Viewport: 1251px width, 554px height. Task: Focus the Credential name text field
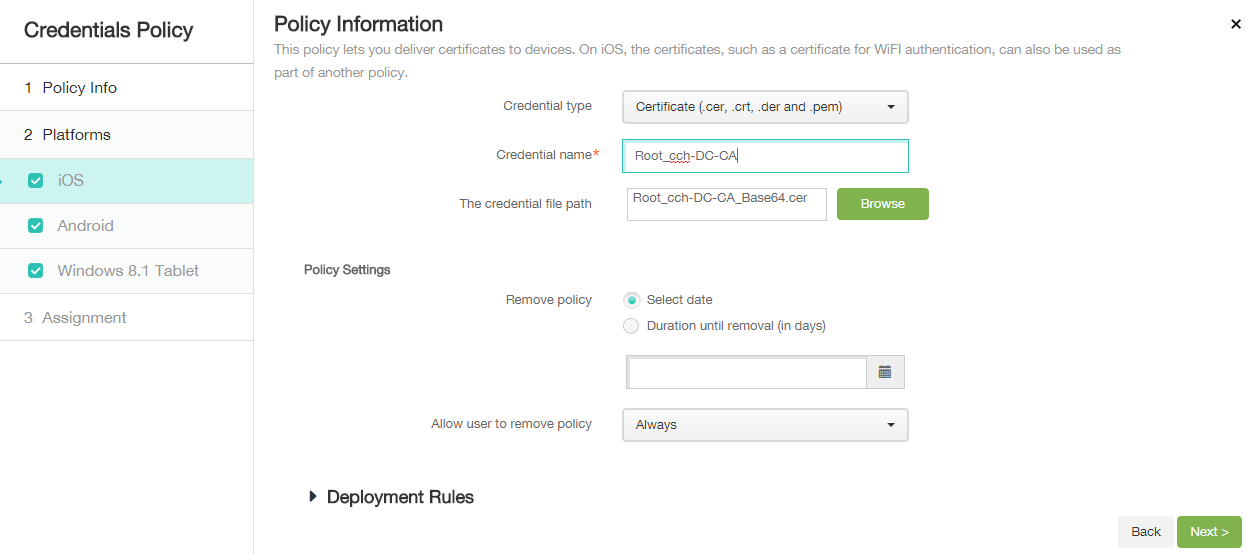pyautogui.click(x=765, y=156)
